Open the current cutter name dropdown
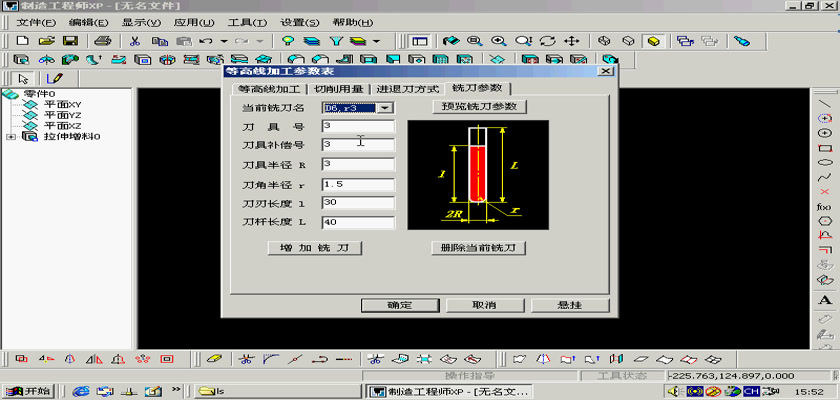Image resolution: width=840 pixels, height=400 pixels. click(384, 108)
